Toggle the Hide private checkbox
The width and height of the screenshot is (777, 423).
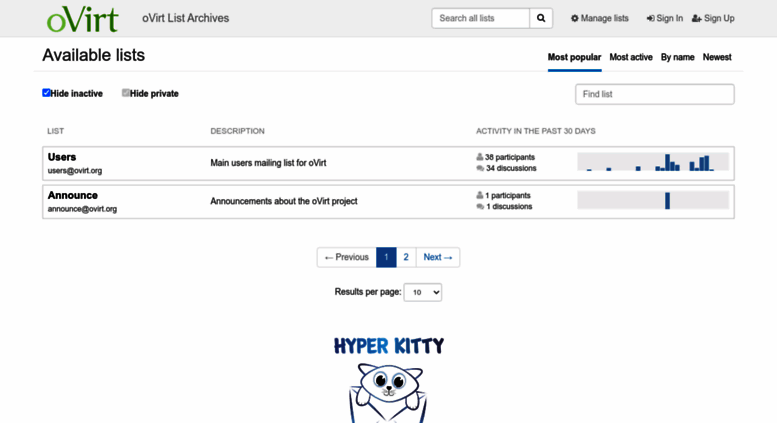(x=125, y=93)
